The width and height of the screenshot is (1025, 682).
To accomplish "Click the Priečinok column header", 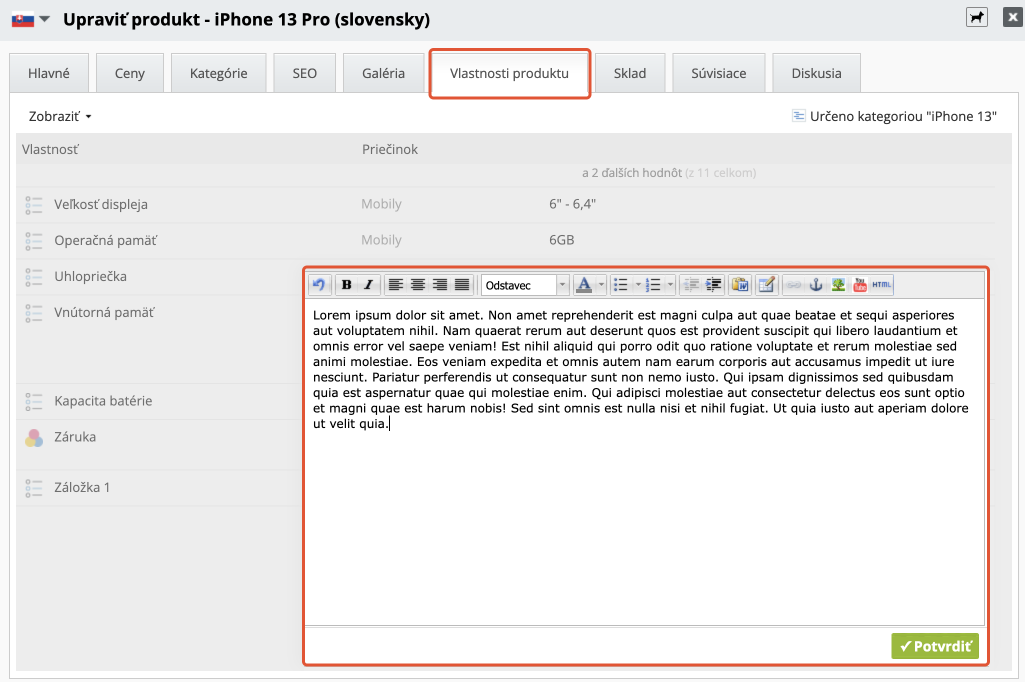I will click(x=390, y=149).
